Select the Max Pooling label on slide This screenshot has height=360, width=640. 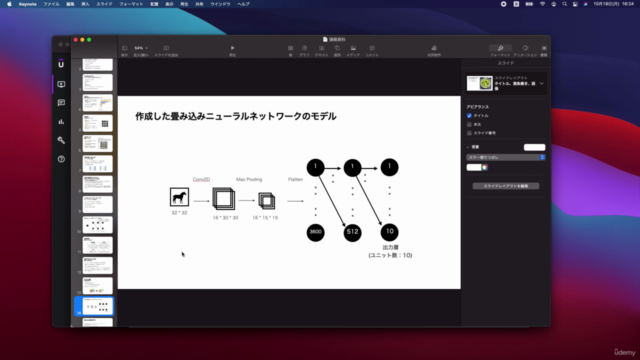[249, 180]
